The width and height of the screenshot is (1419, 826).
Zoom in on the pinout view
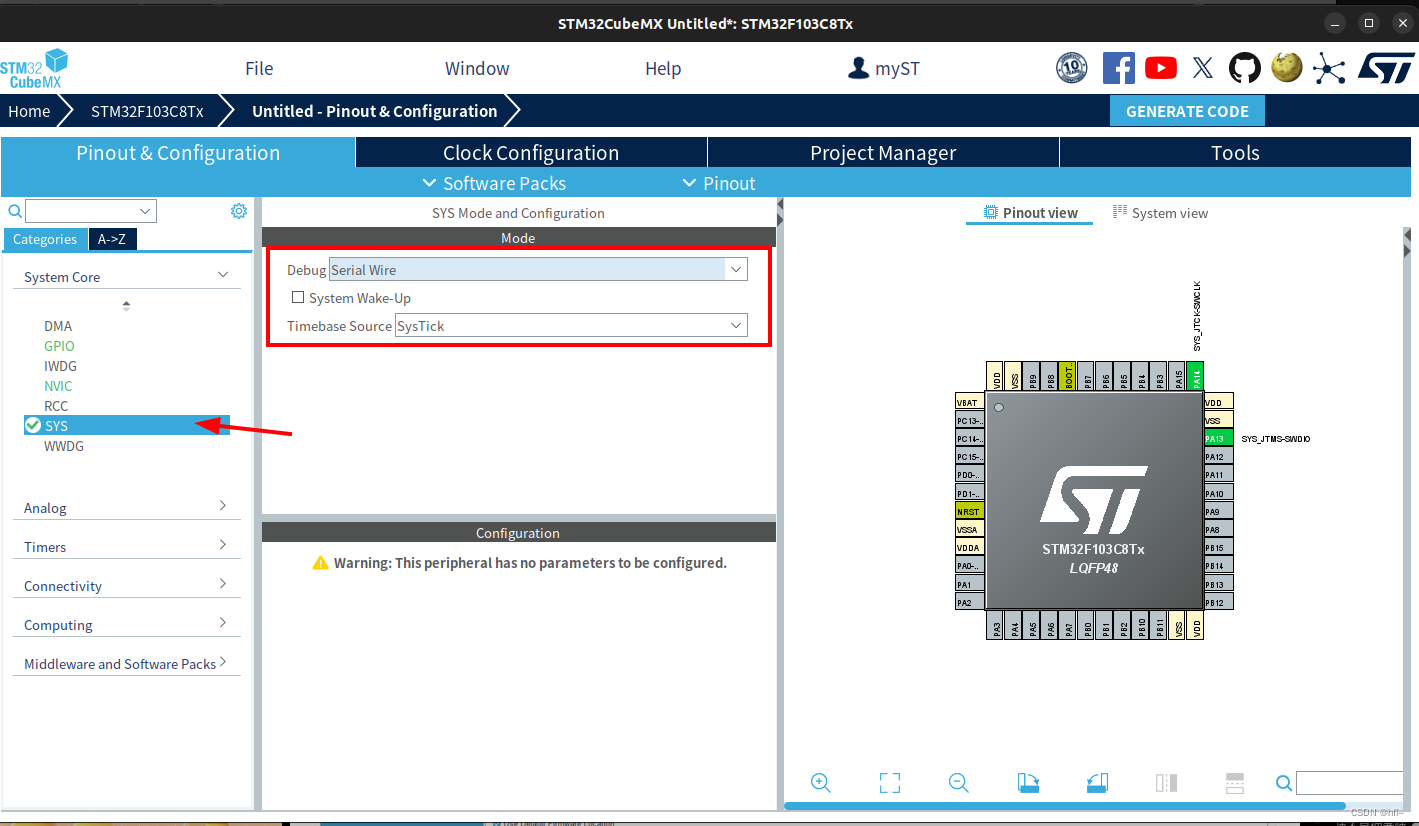[x=820, y=783]
